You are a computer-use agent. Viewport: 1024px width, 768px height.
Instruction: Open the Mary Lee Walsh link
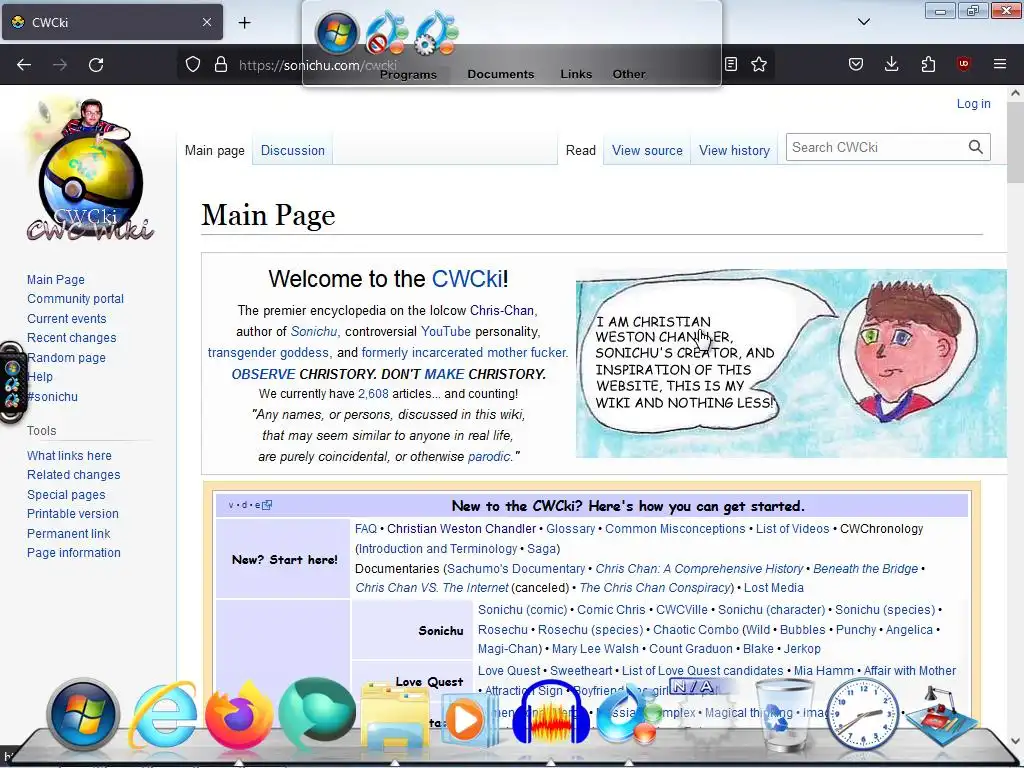click(x=595, y=648)
